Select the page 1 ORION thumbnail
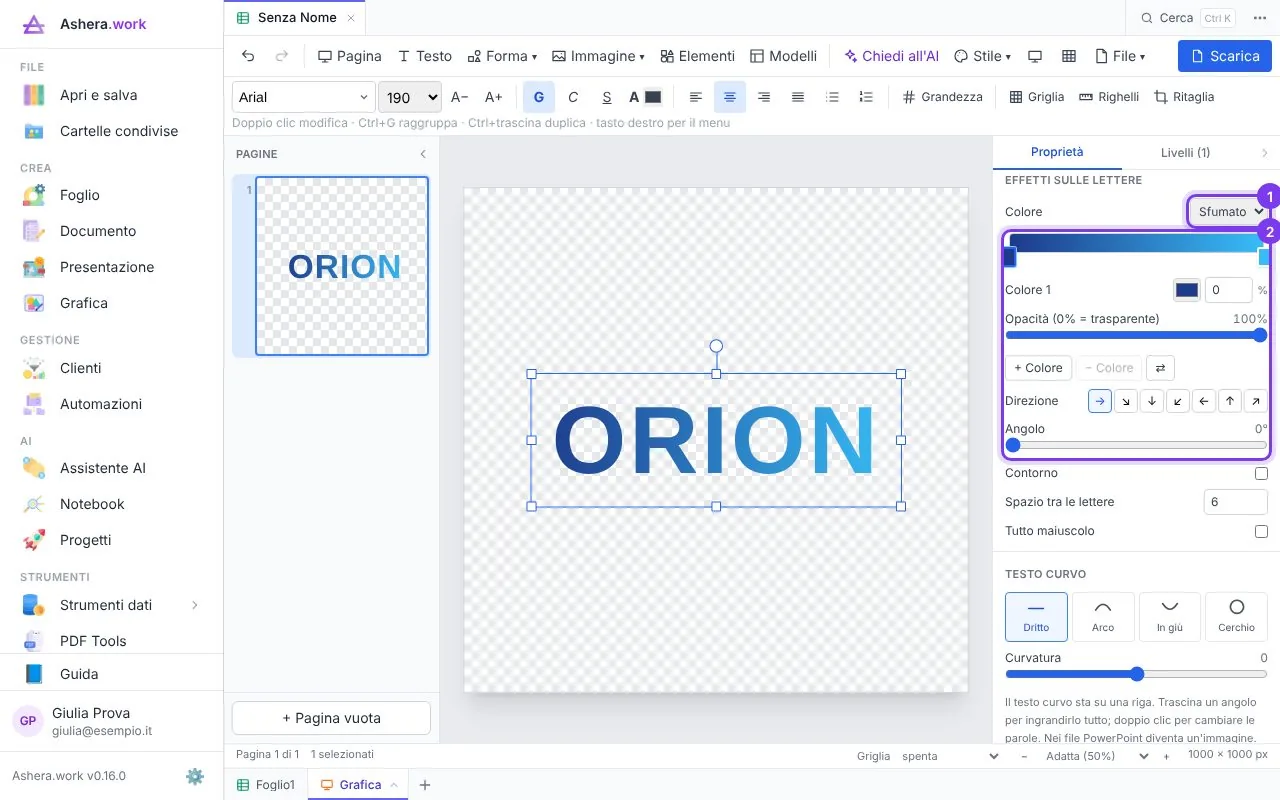Viewport: 1280px width, 800px height. (x=342, y=266)
